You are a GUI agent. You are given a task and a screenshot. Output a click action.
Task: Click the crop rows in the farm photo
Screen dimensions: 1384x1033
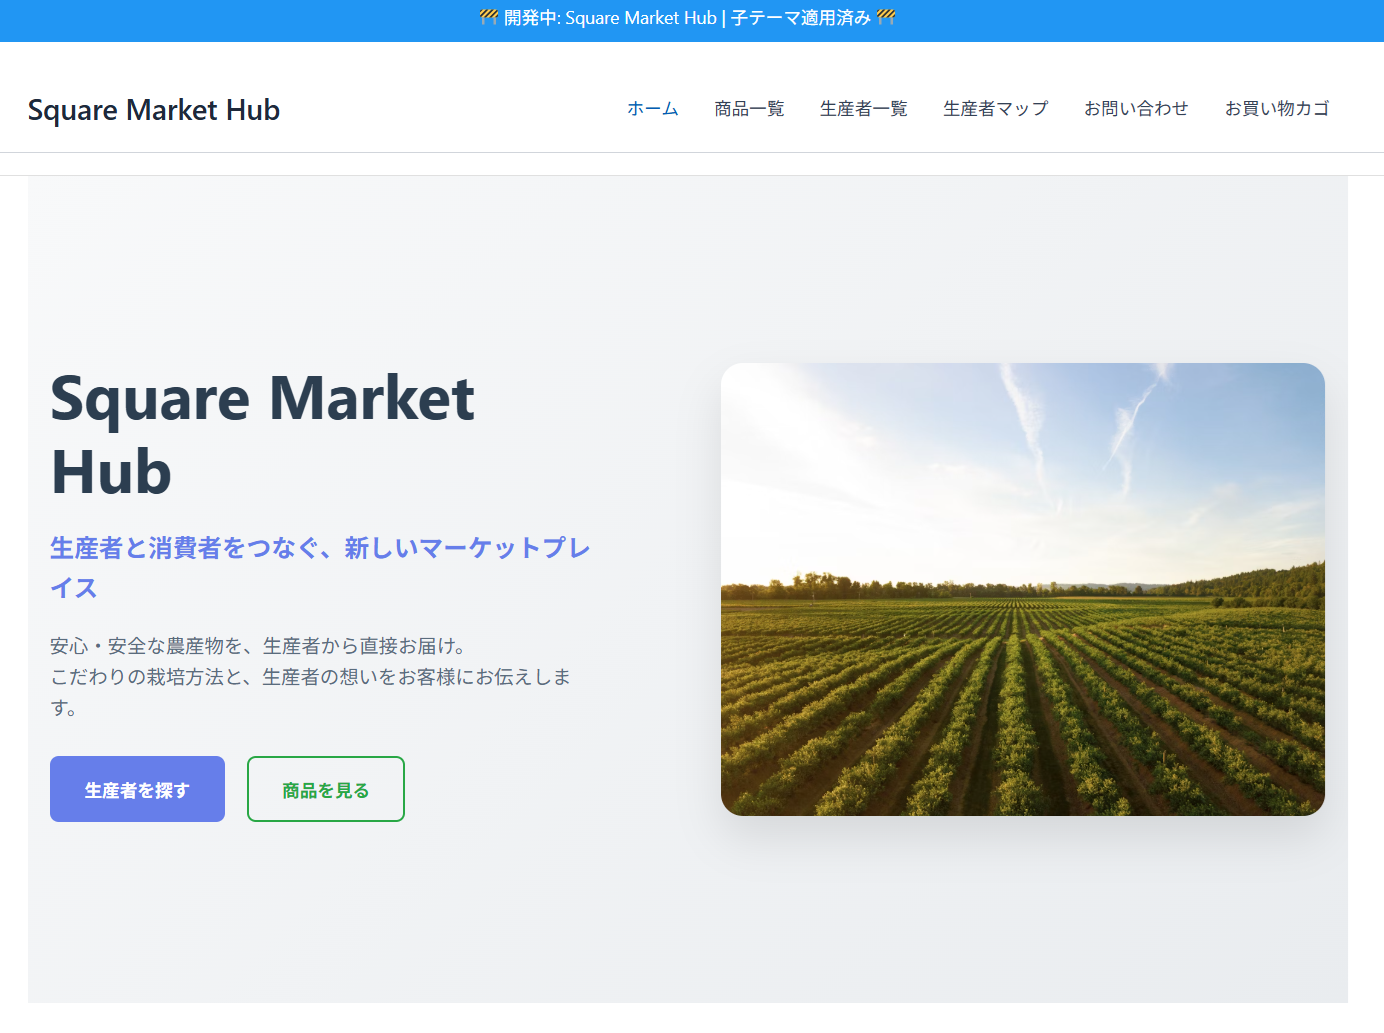tap(1020, 720)
